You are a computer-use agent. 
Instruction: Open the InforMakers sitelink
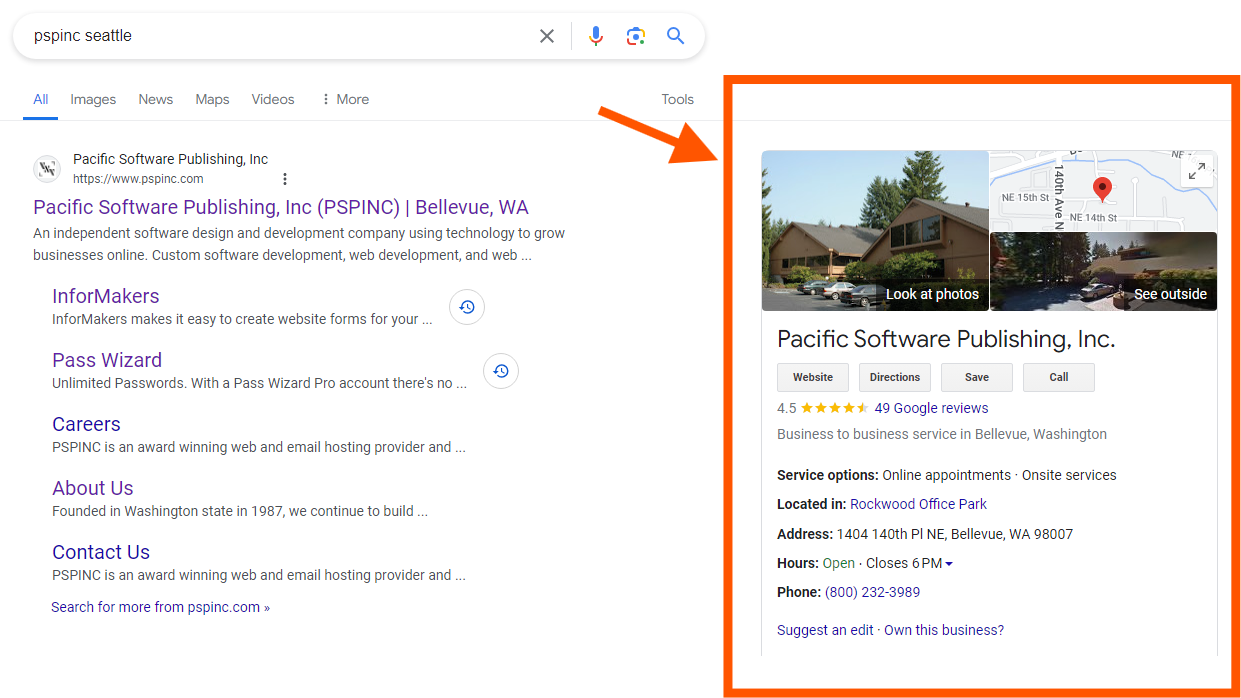pos(106,296)
